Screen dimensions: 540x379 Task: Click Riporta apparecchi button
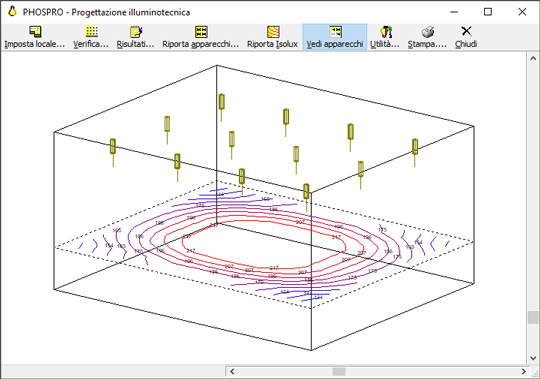point(200,37)
